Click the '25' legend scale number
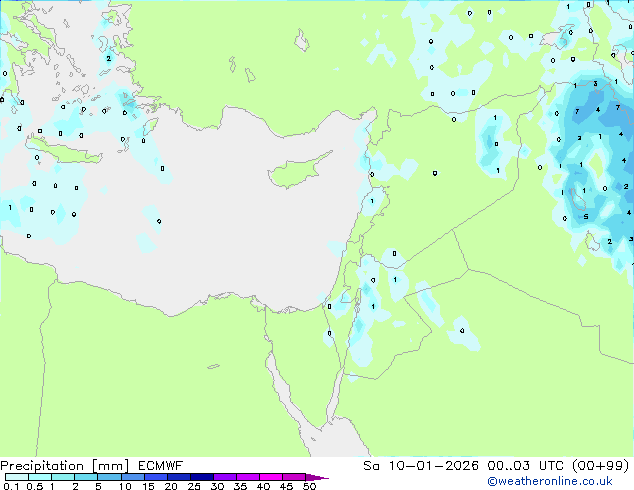 pyautogui.click(x=194, y=486)
